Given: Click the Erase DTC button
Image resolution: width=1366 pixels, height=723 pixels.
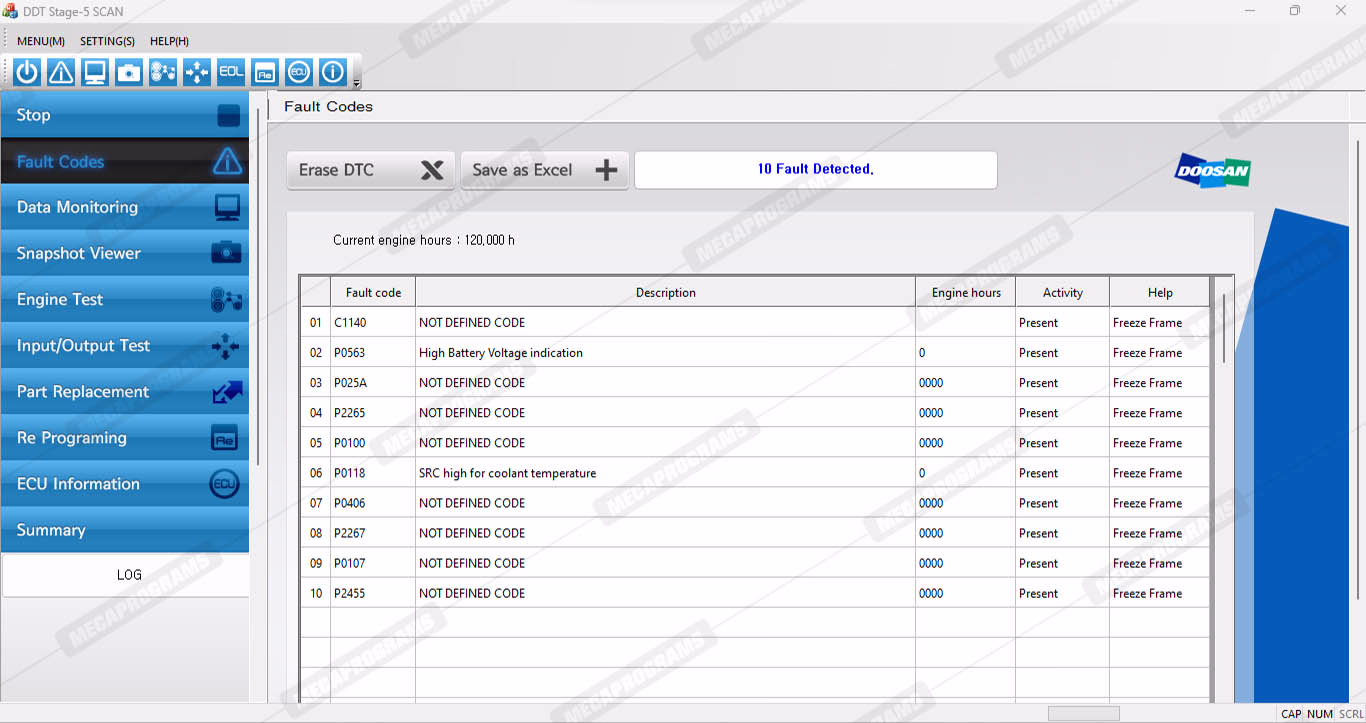Looking at the screenshot, I should [x=370, y=170].
